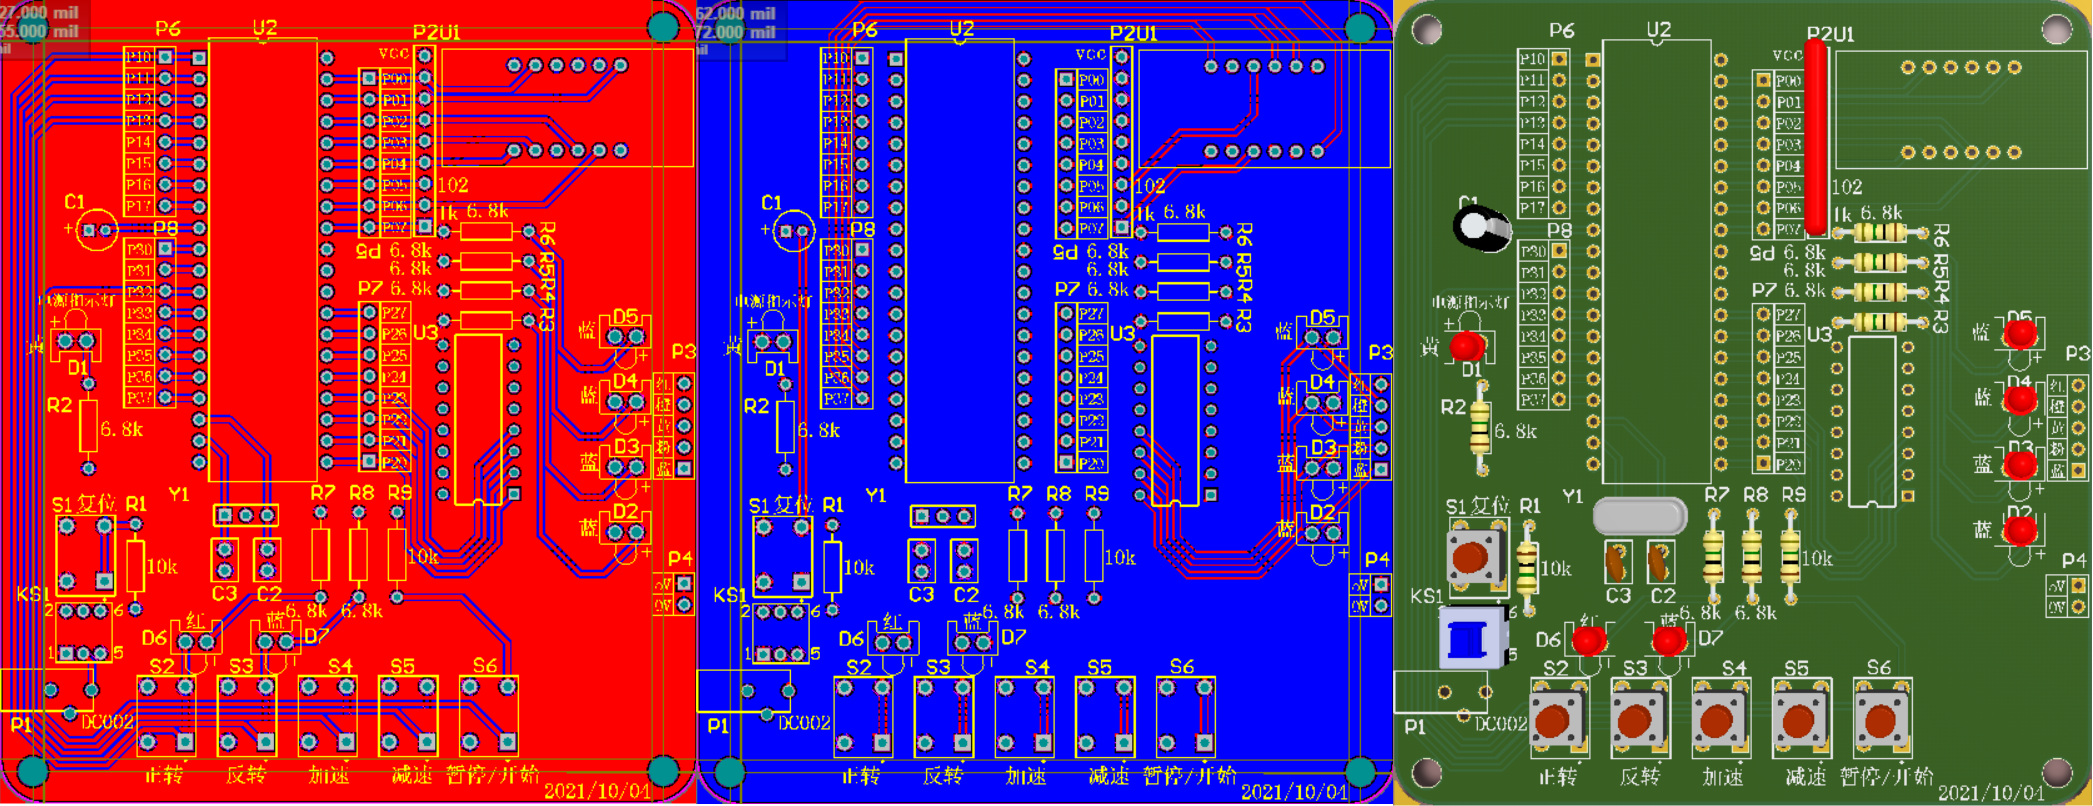The height and width of the screenshot is (806, 2093).
Task: Select the R1 10k resistor in 3D view
Action: (1527, 568)
